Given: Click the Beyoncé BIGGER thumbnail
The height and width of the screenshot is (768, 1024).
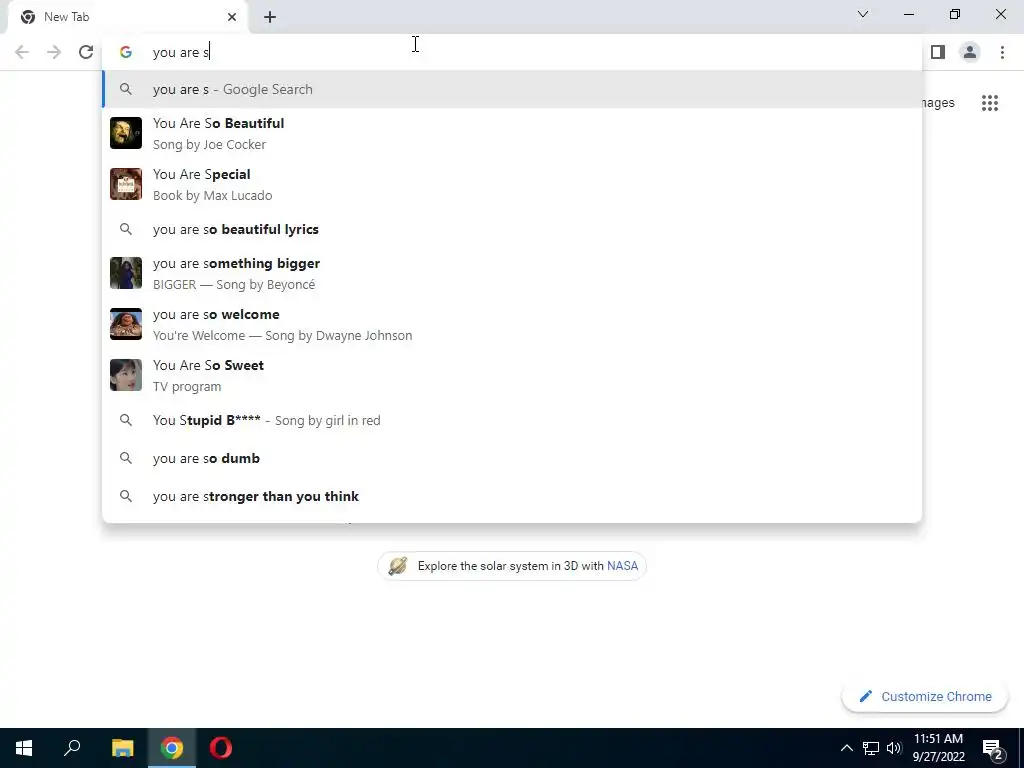Looking at the screenshot, I should 126,273.
